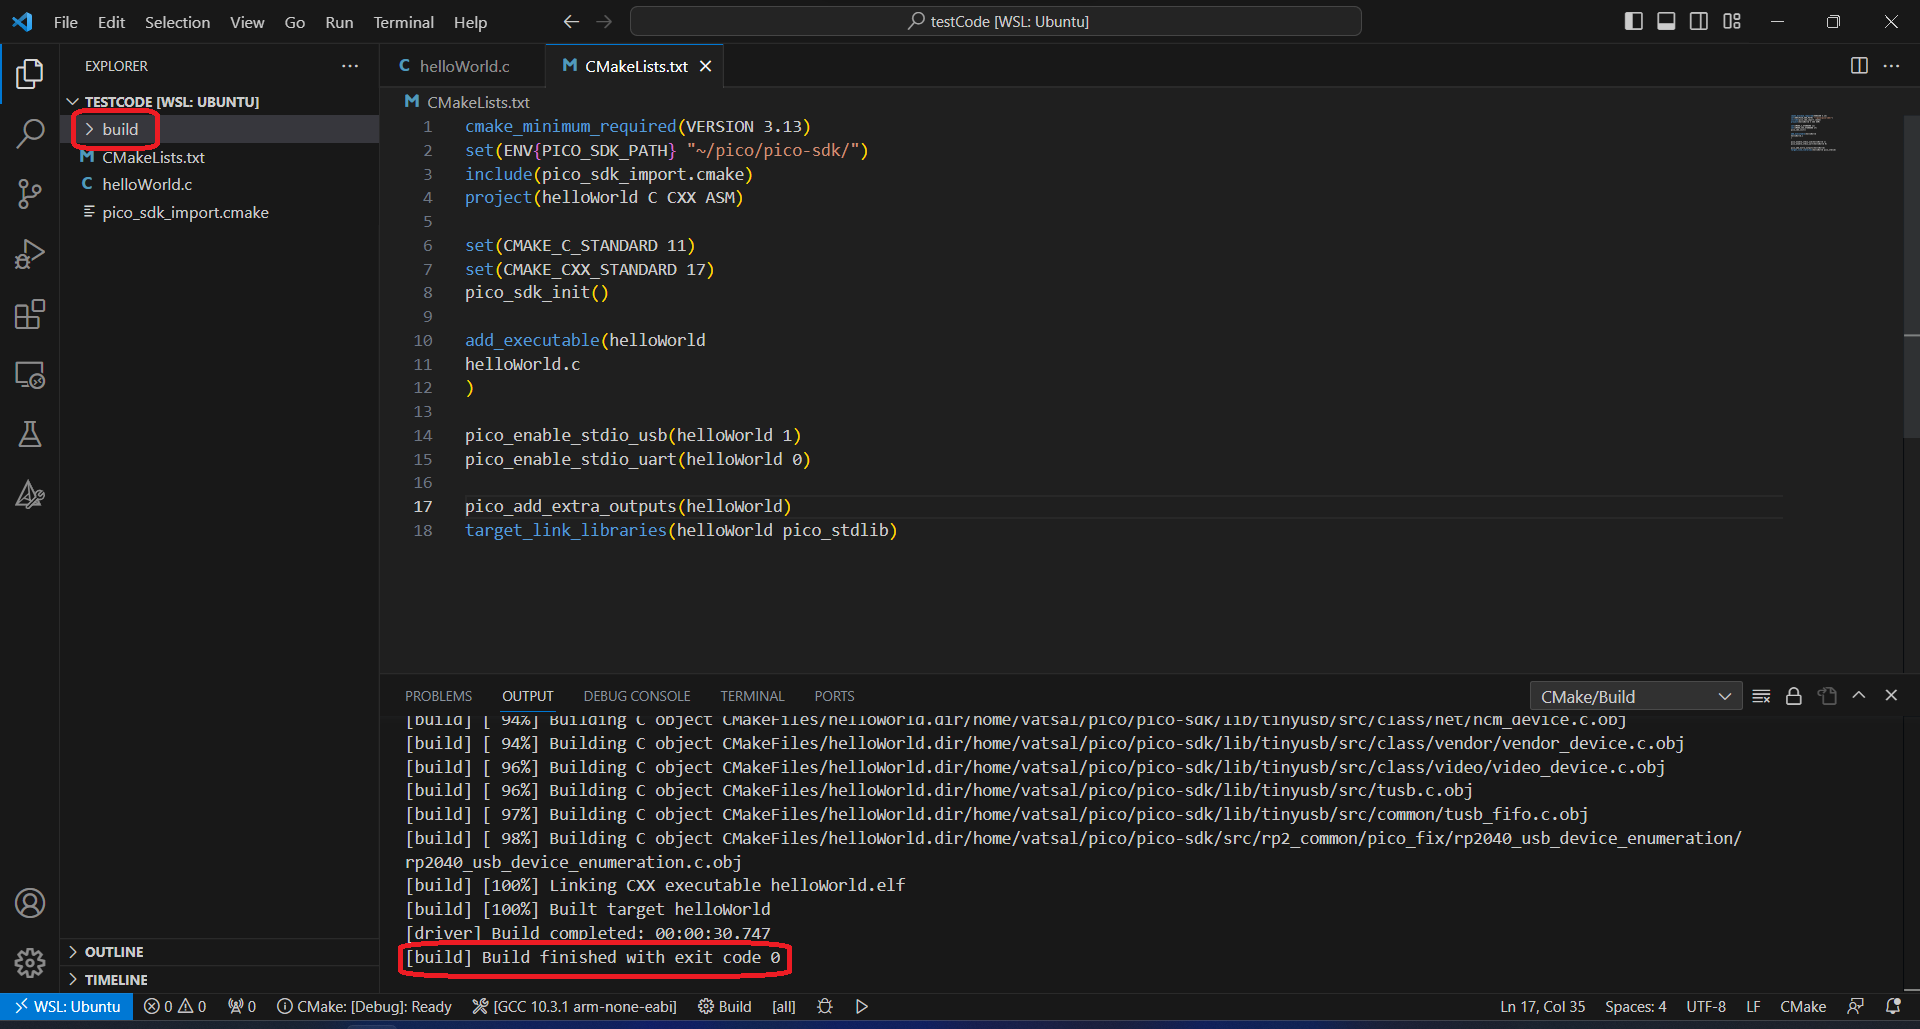Screen dimensions: 1920x1029
Task: Open the Source Control view
Action: click(x=30, y=194)
